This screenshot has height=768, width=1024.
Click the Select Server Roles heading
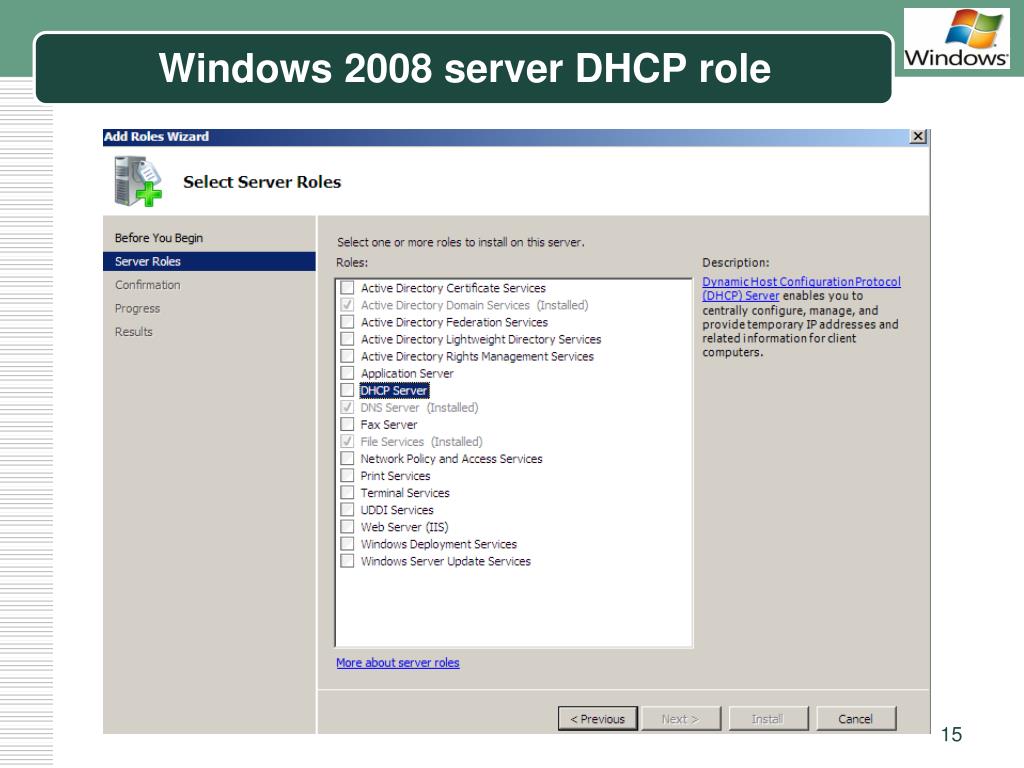(262, 182)
